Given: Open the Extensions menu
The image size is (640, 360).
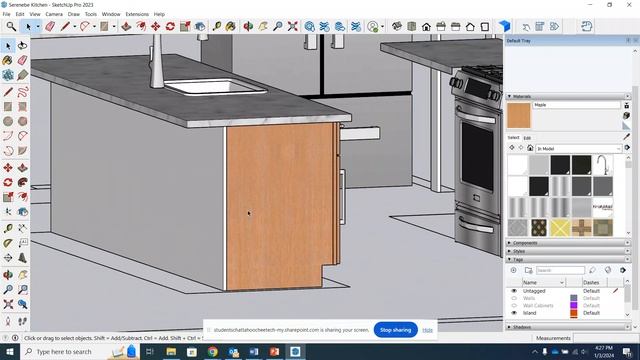Looking at the screenshot, I should [x=137, y=14].
